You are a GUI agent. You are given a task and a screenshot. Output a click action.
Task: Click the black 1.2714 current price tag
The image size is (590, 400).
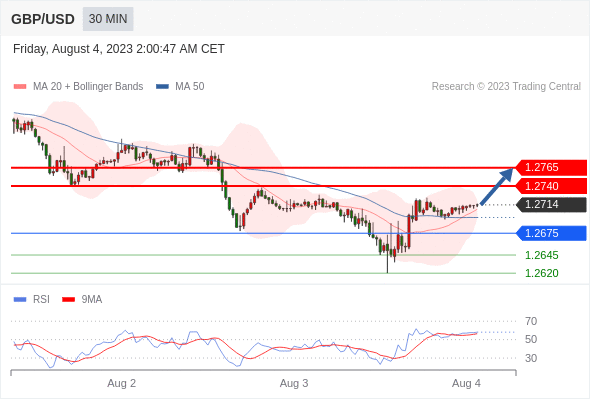click(x=551, y=204)
